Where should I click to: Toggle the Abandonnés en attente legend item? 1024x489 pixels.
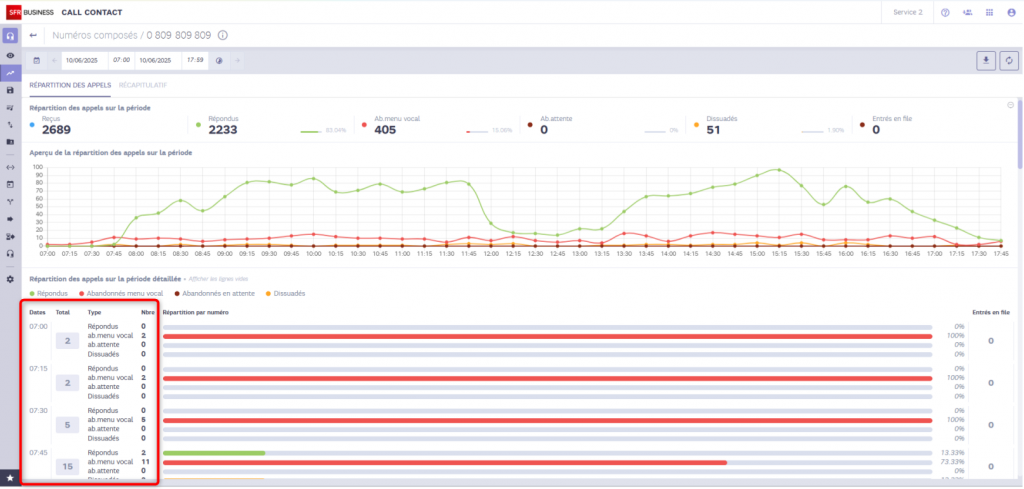point(213,294)
